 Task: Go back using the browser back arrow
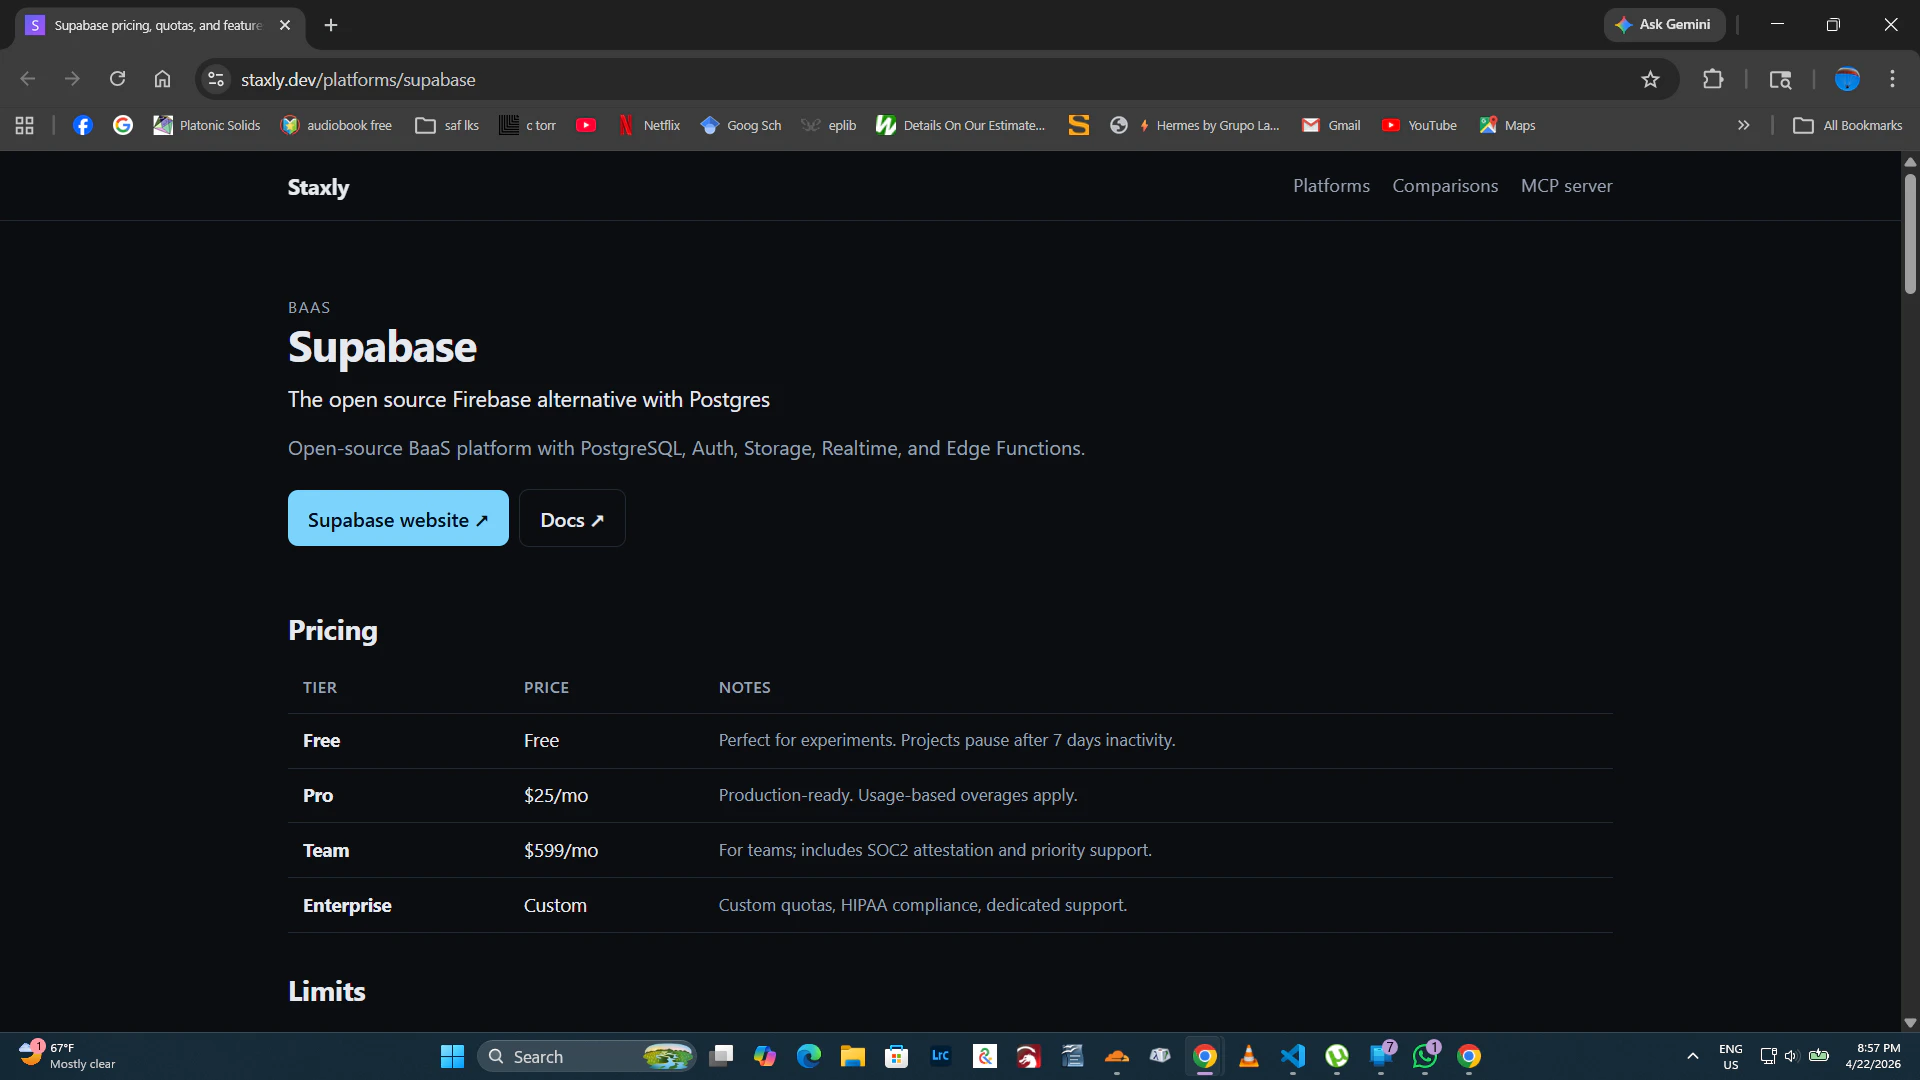(x=28, y=79)
